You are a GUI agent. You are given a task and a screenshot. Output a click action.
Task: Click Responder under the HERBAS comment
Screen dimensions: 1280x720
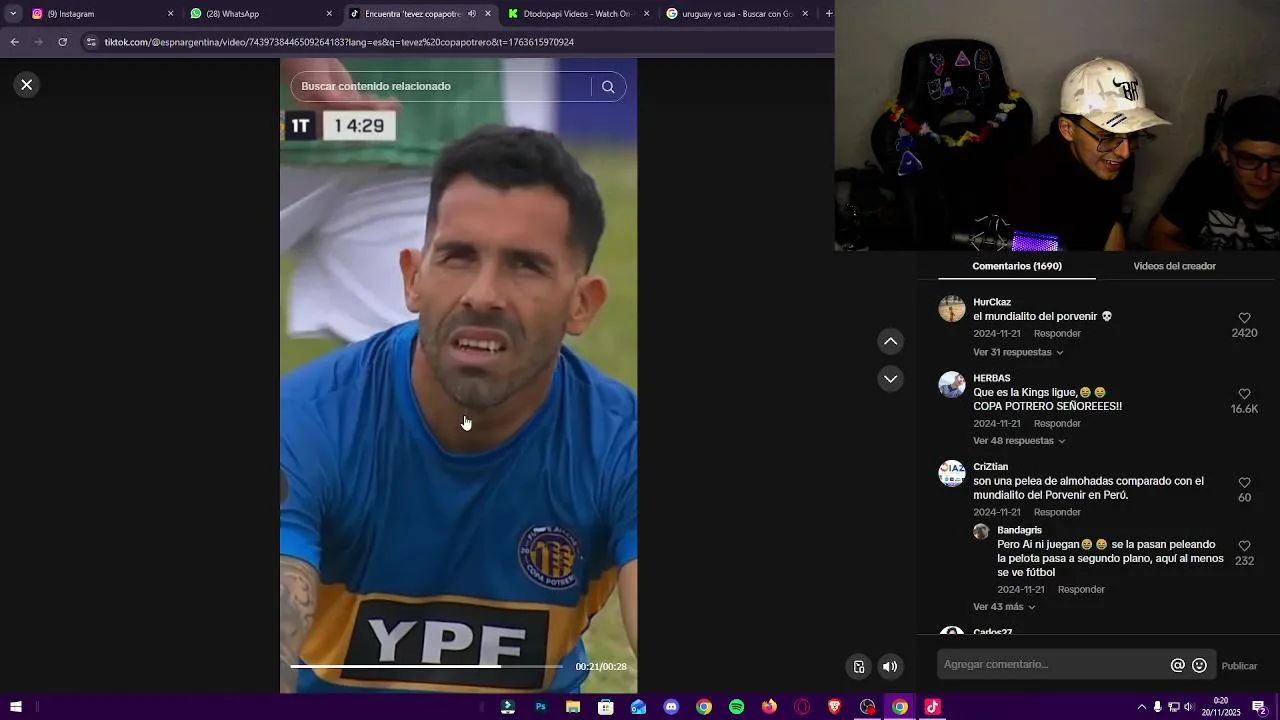(1057, 424)
